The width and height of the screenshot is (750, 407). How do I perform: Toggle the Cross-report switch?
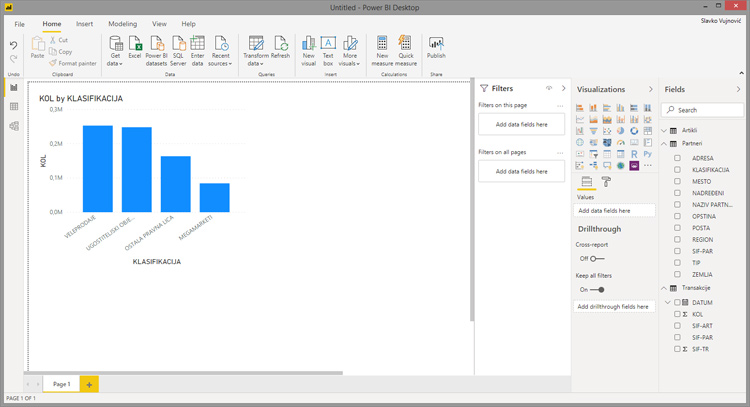click(x=596, y=258)
